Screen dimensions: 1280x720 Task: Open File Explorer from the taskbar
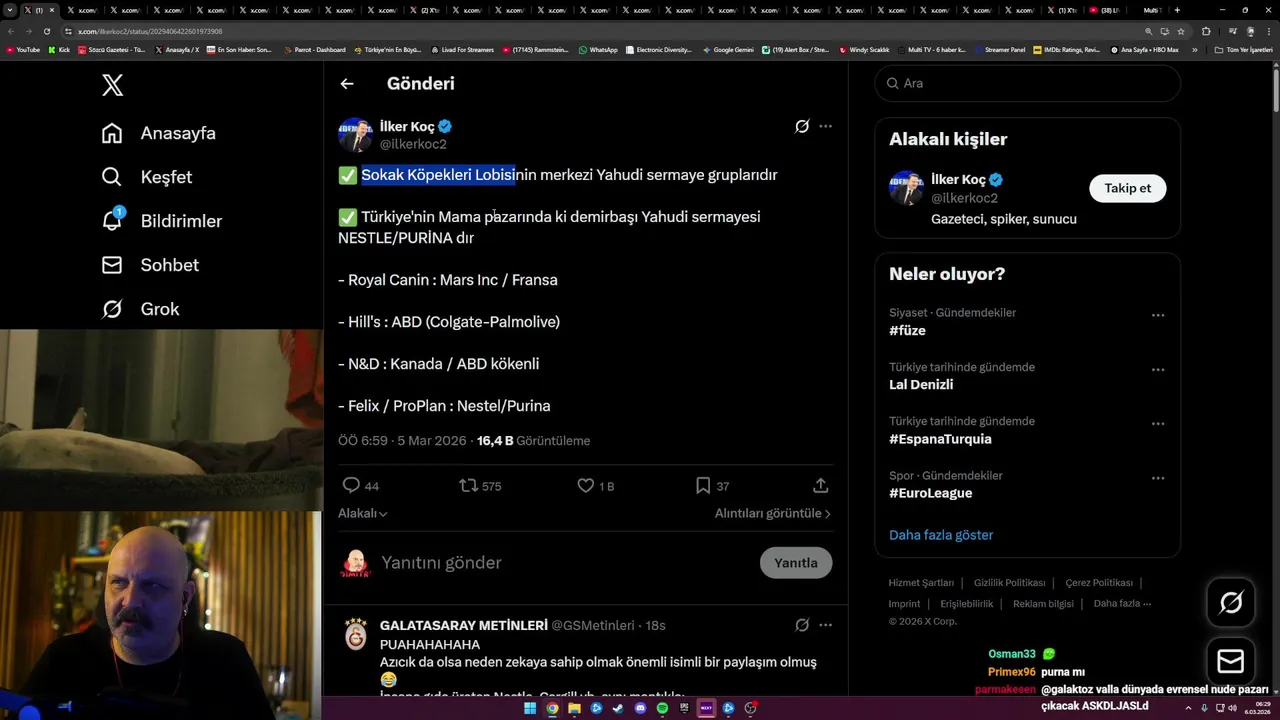[574, 708]
